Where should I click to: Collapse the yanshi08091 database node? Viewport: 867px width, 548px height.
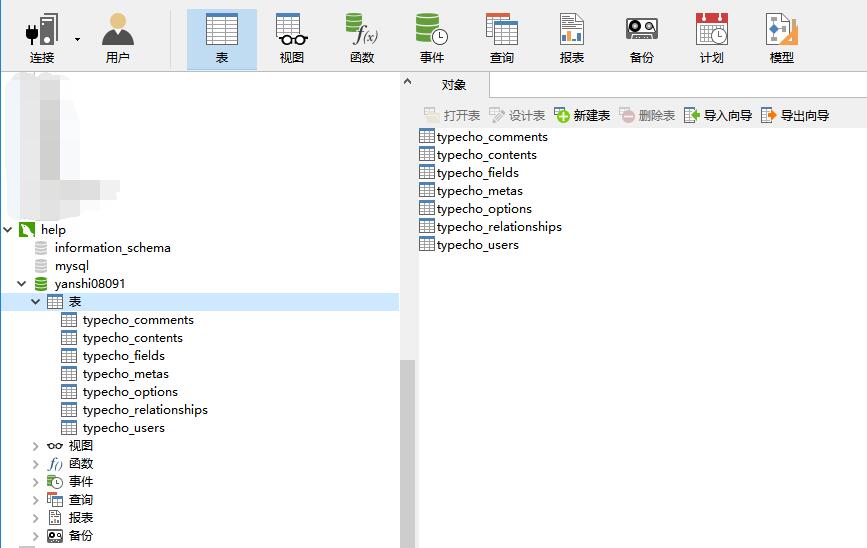tap(22, 284)
